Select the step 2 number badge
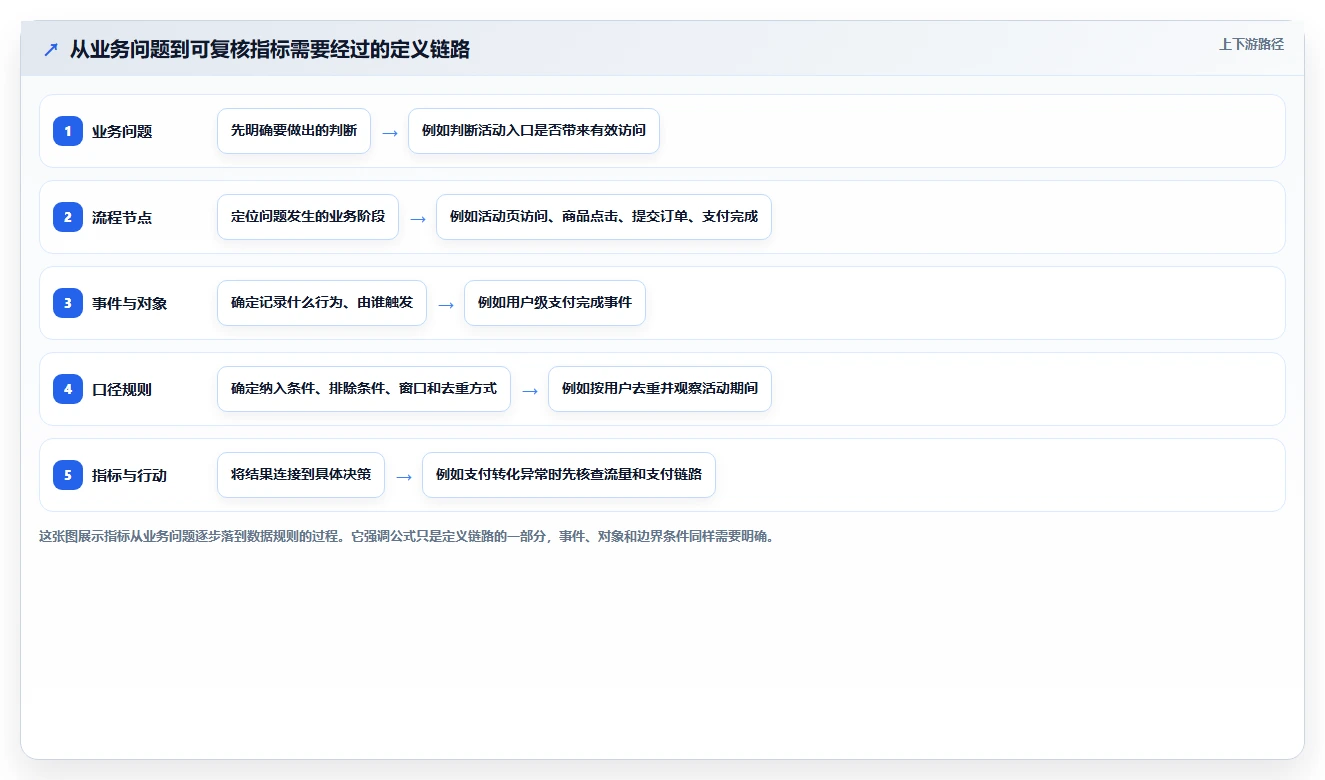 pos(68,217)
